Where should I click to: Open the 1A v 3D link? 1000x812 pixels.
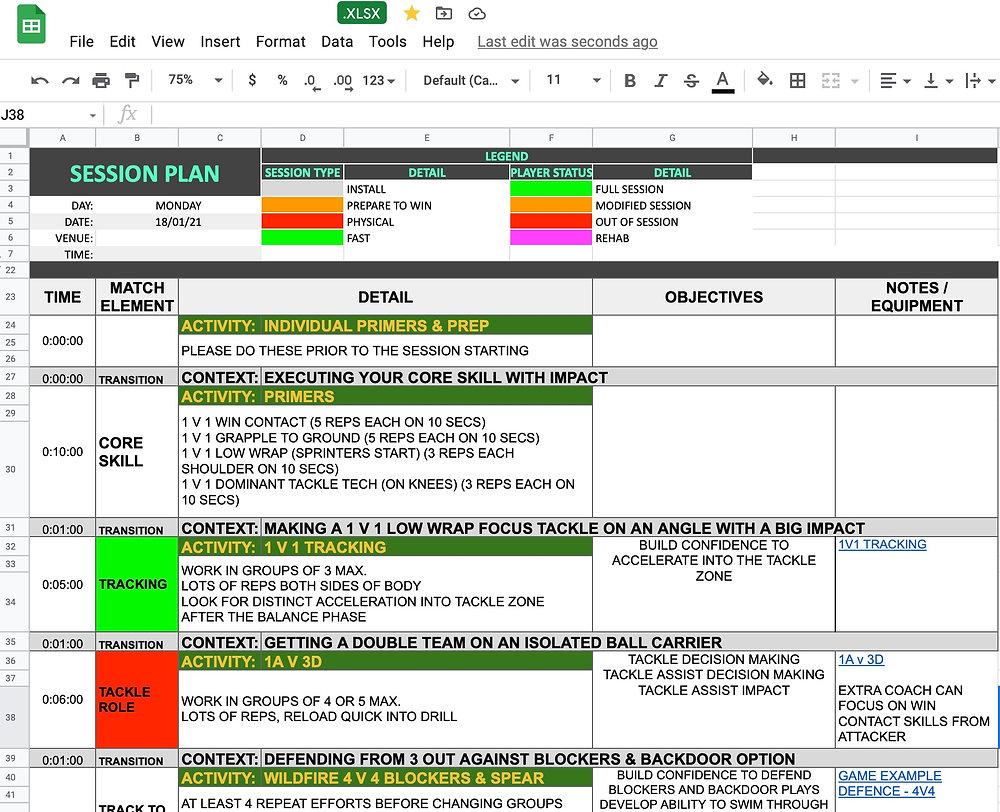coord(861,660)
